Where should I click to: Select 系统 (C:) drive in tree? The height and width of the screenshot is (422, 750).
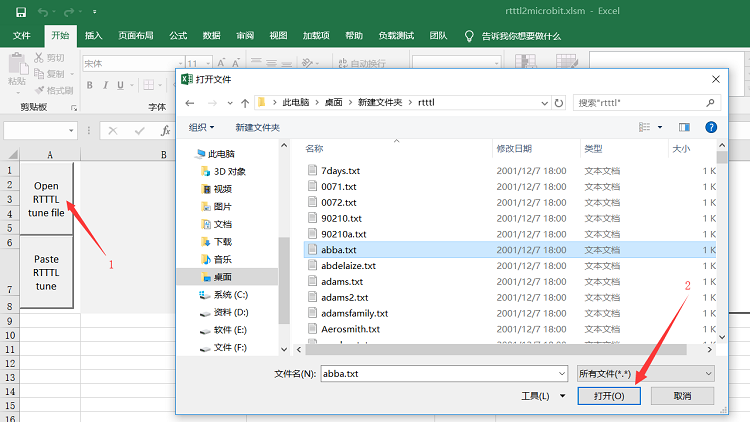click(x=231, y=295)
